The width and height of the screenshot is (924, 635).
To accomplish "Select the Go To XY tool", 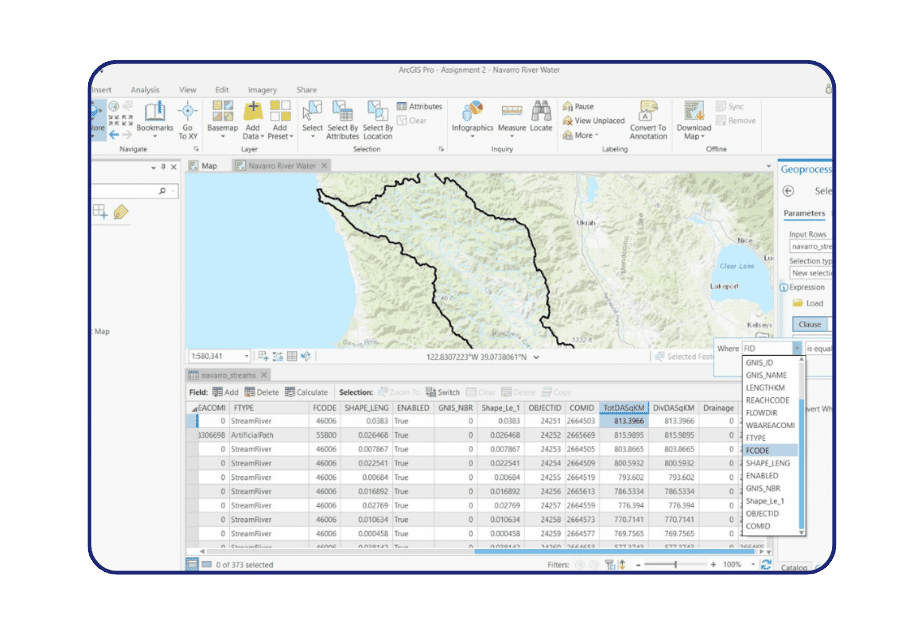I will pyautogui.click(x=189, y=120).
